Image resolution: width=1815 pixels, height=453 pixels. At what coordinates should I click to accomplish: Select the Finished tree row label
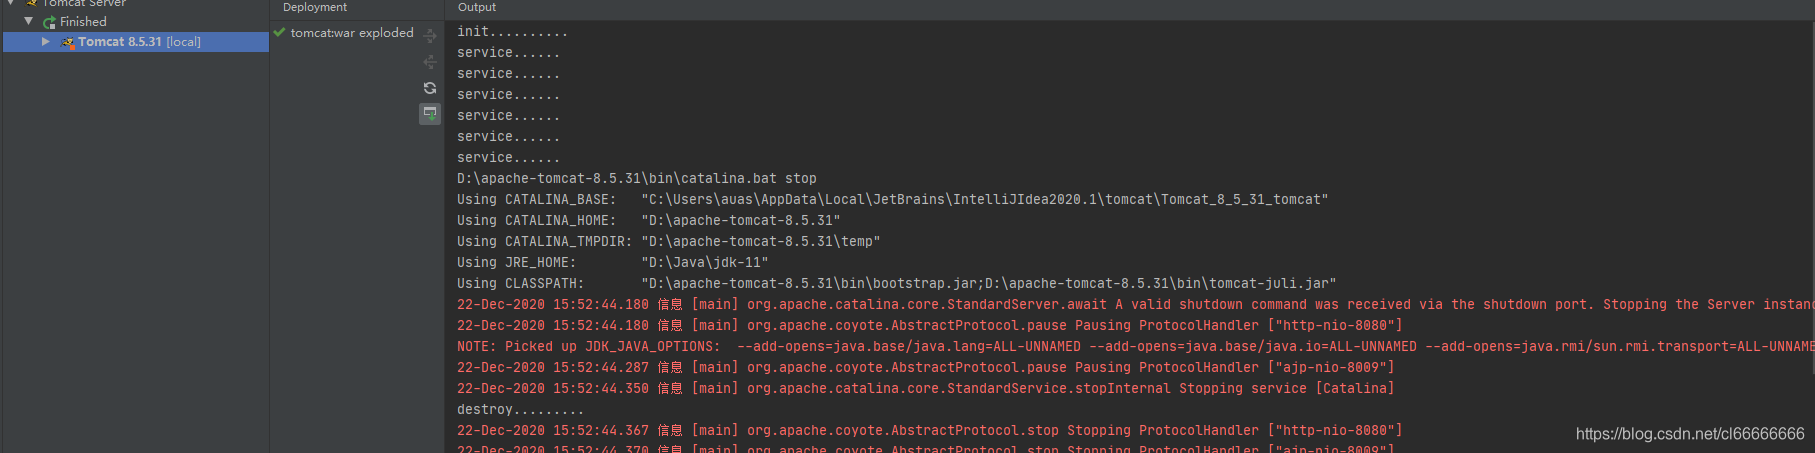pos(83,21)
